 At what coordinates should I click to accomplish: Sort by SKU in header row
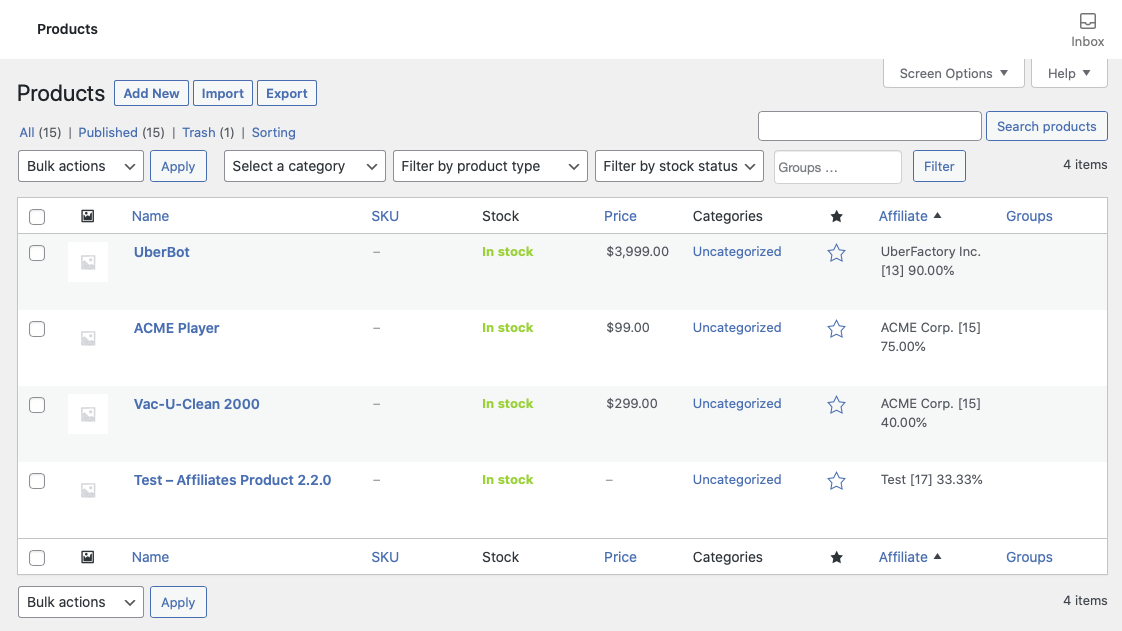pyautogui.click(x=385, y=216)
